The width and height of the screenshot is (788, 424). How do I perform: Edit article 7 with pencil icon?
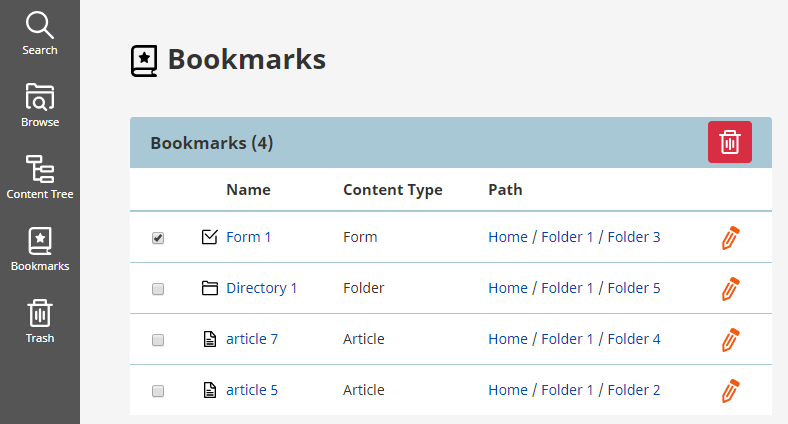(730, 340)
